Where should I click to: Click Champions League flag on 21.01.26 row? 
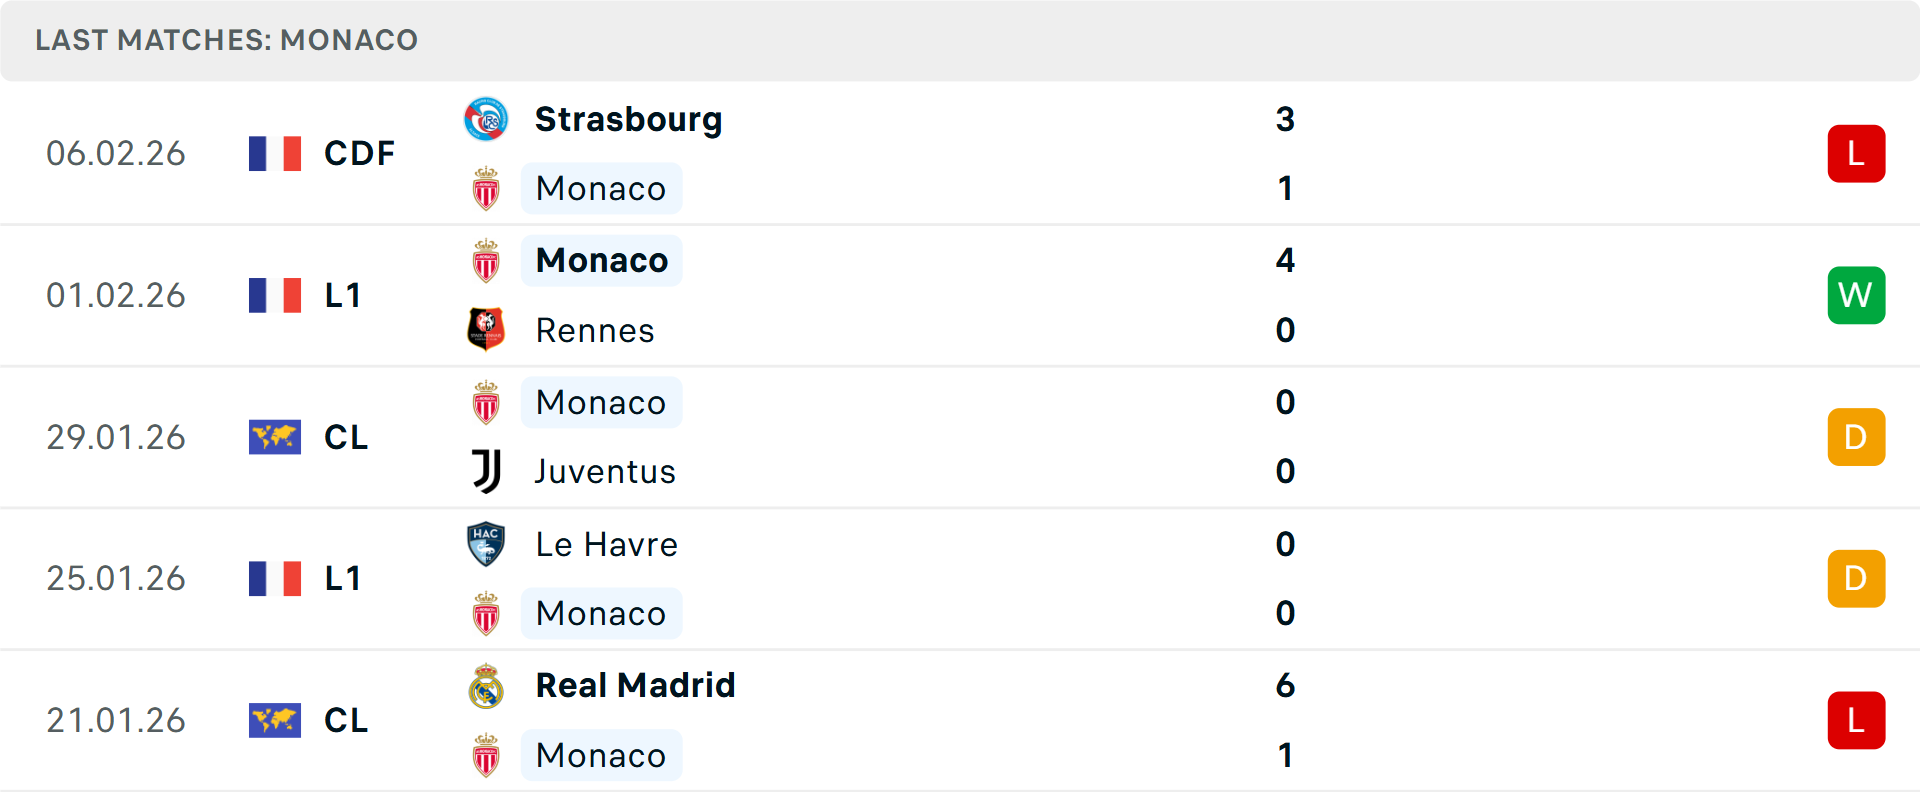275,720
